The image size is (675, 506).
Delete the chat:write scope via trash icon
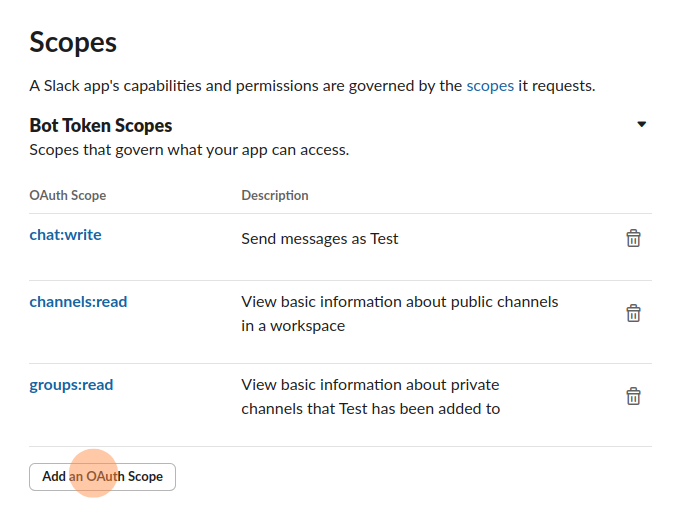[633, 238]
